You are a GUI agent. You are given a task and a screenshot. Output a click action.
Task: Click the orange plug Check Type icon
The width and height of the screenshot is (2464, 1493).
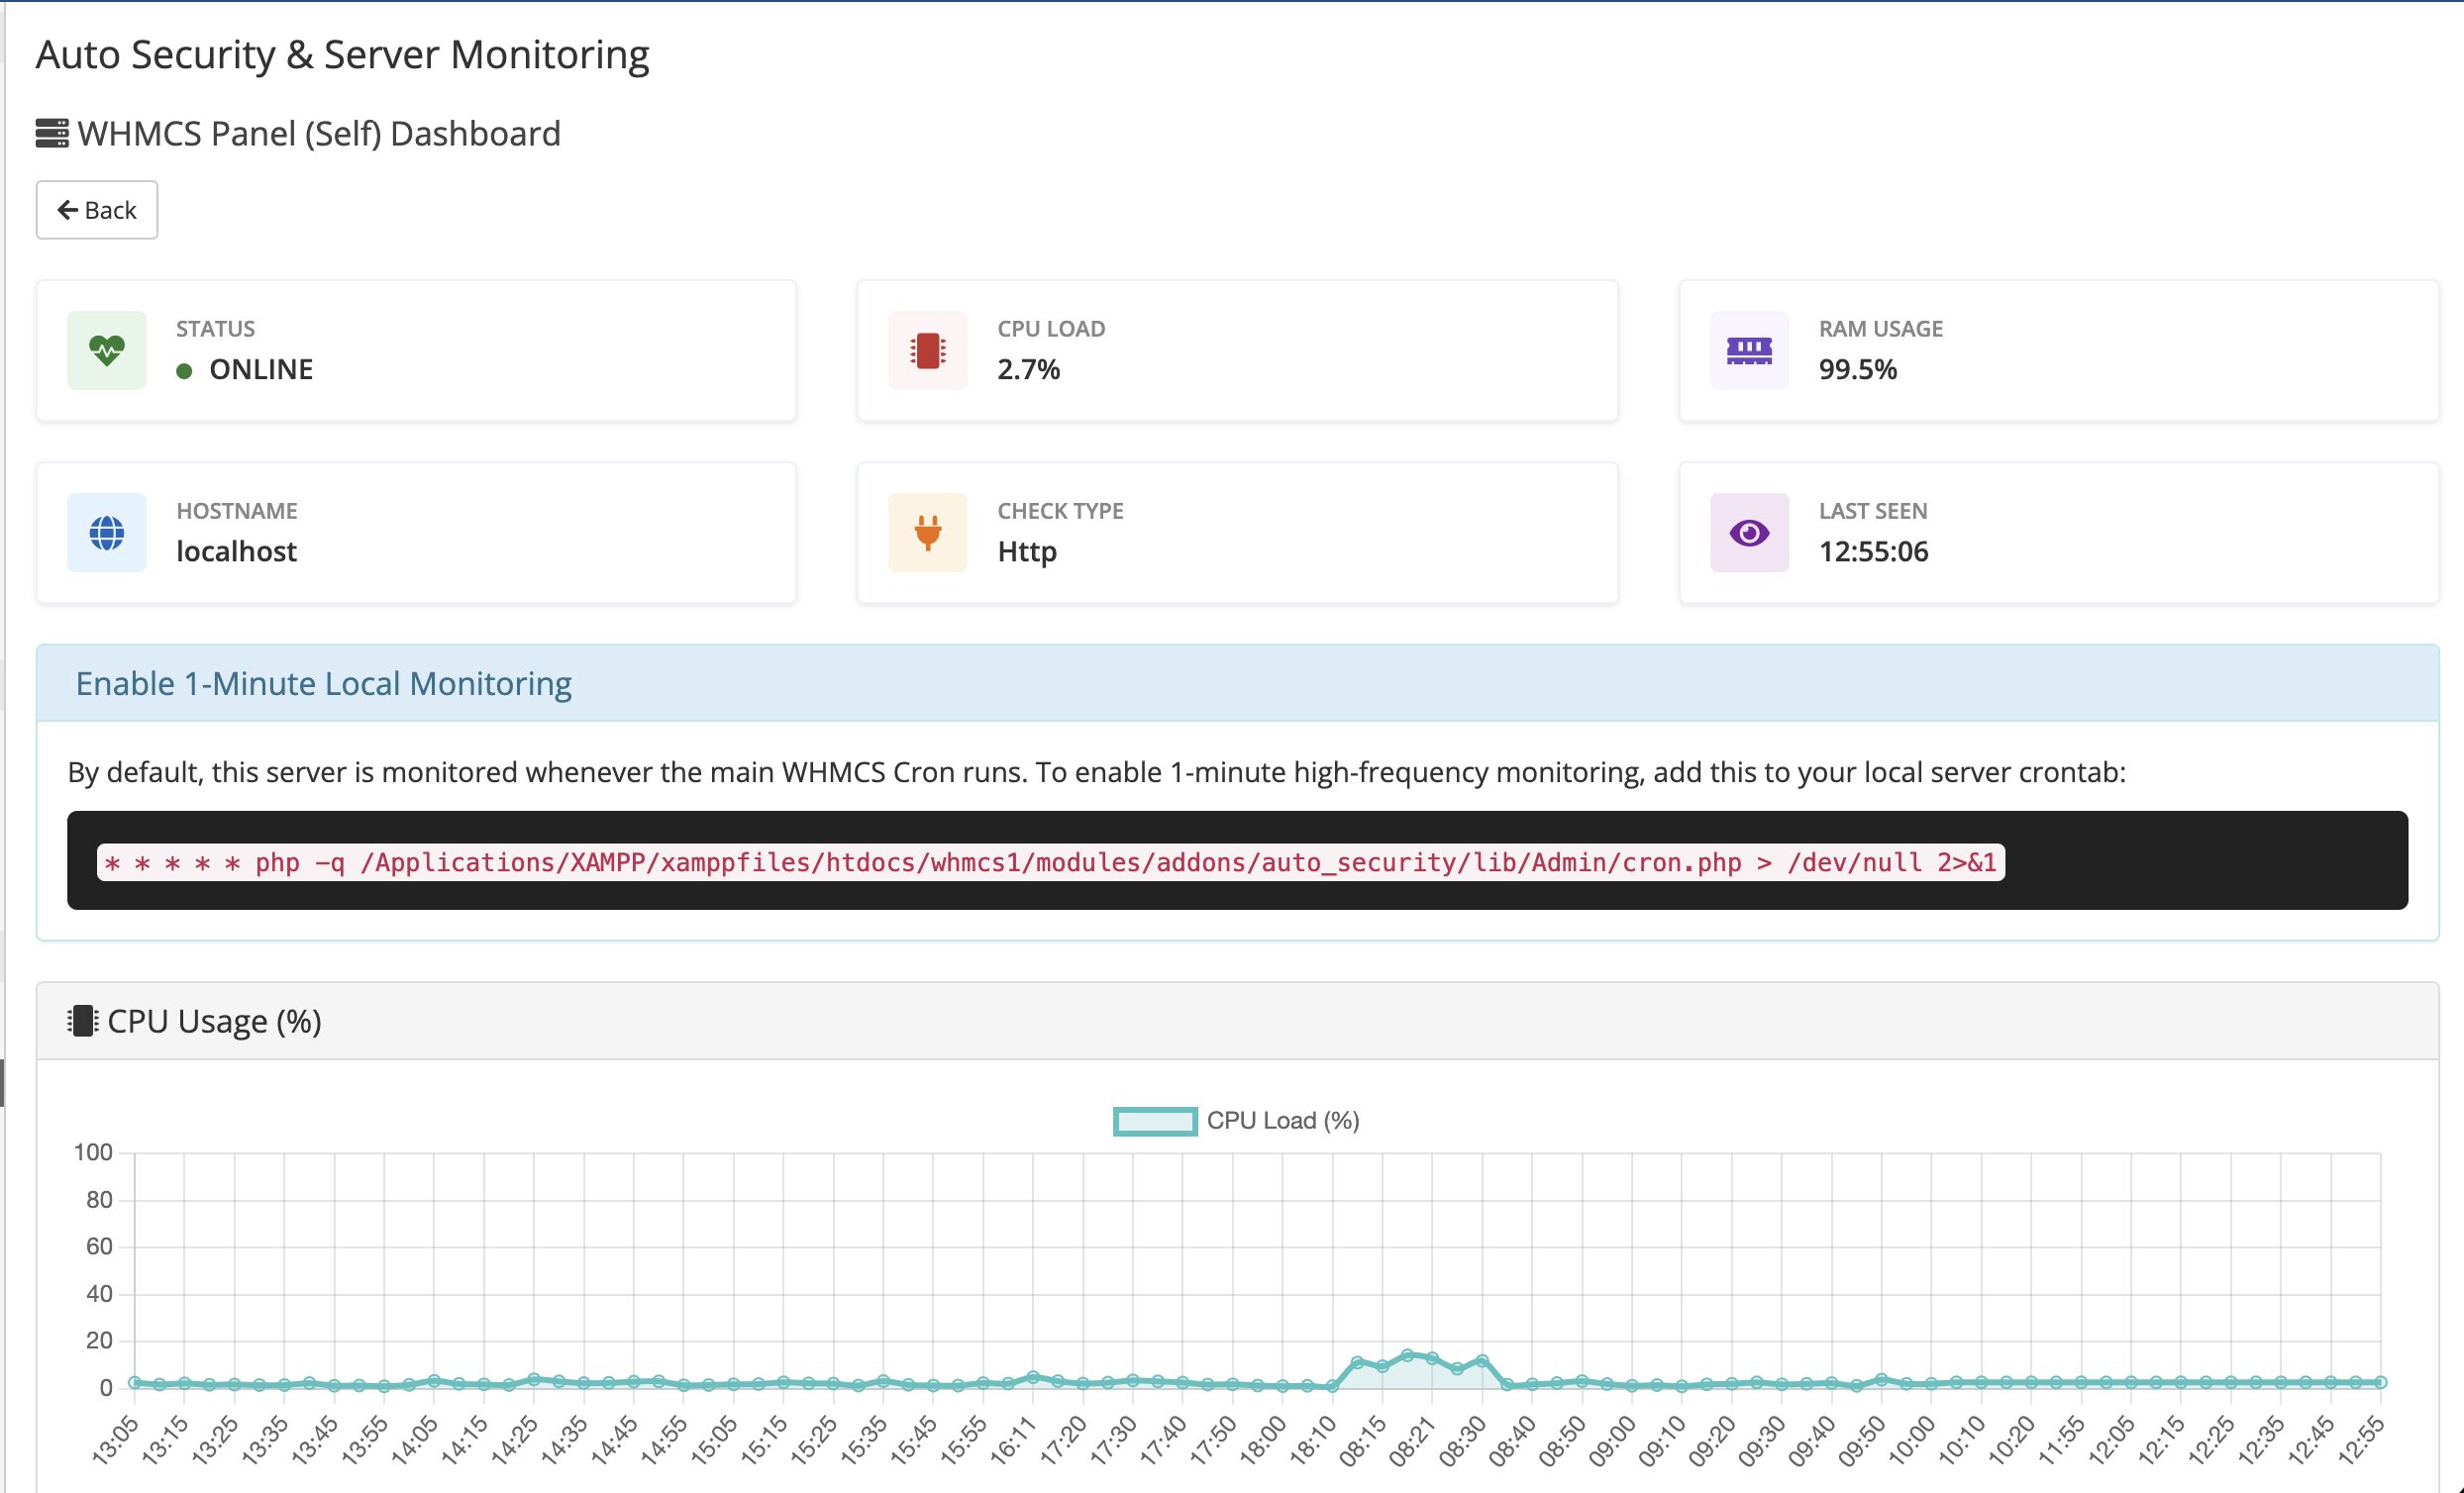click(x=928, y=532)
